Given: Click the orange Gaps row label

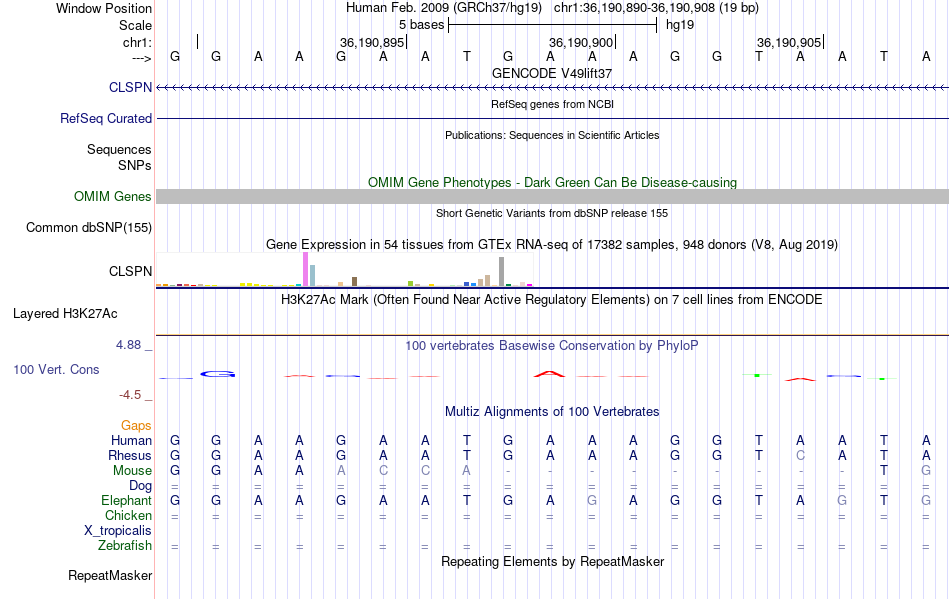Looking at the screenshot, I should (136, 425).
